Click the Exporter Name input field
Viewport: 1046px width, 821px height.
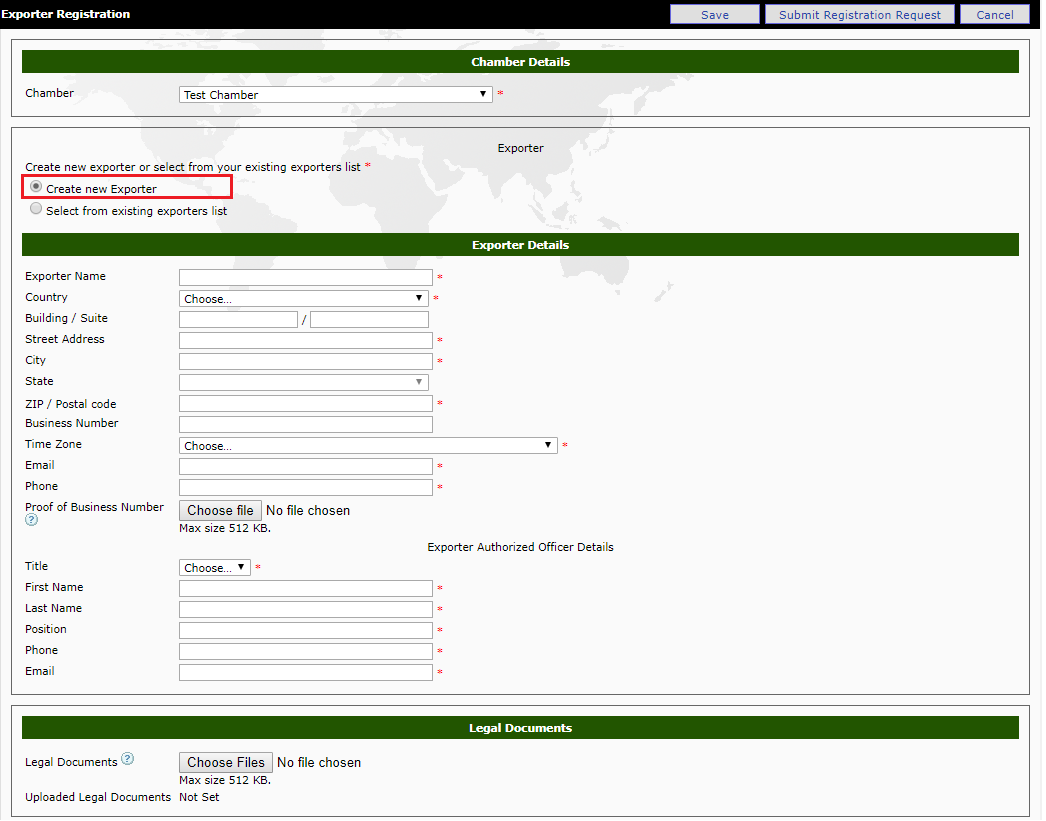point(305,277)
